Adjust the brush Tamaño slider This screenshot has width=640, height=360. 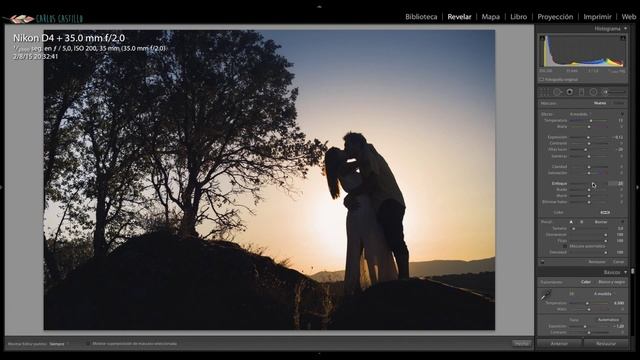589,229
